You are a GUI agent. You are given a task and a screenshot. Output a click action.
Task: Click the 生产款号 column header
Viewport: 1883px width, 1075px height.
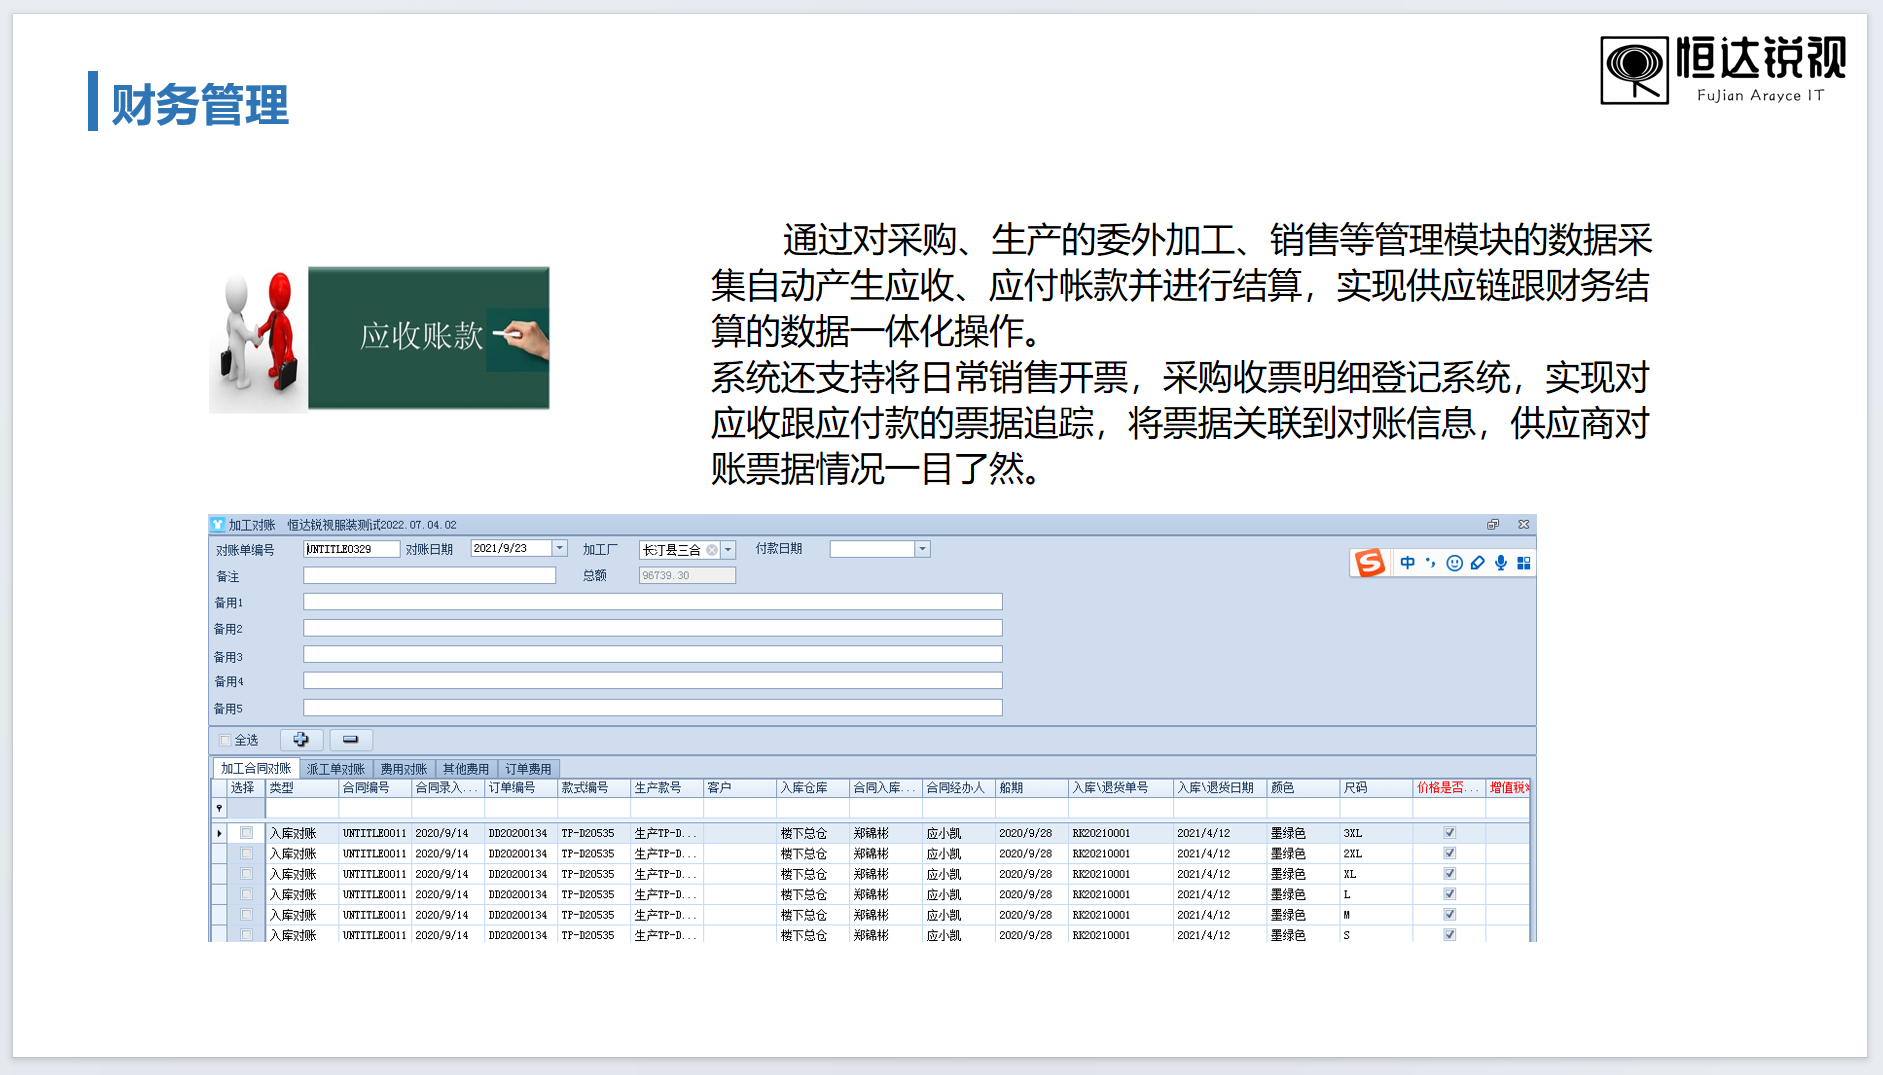(667, 788)
